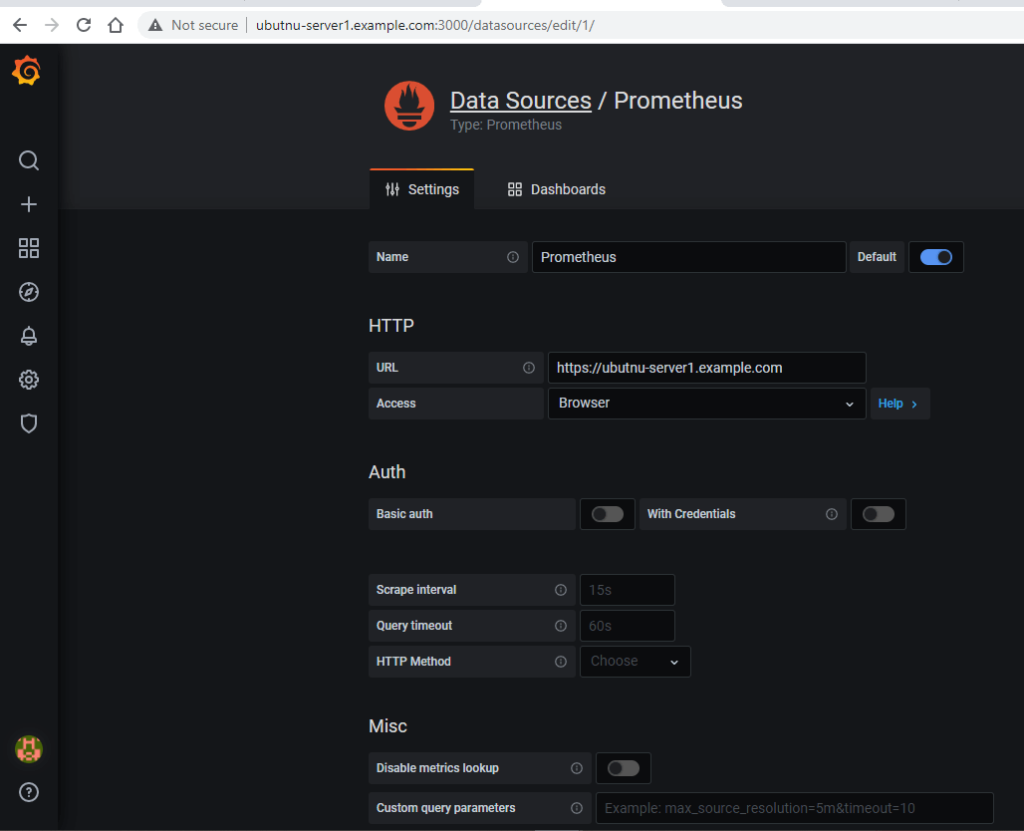The width and height of the screenshot is (1024, 831).
Task: Click info icon next to With Credentials
Action: [831, 514]
